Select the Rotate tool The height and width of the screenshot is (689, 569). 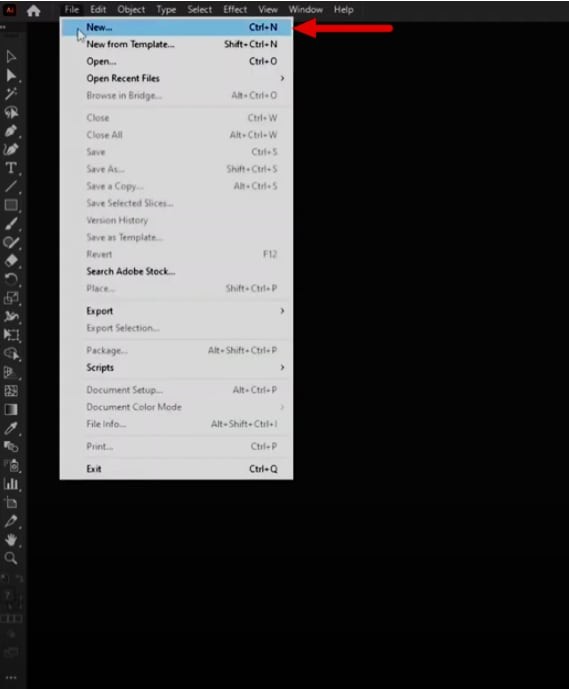[x=11, y=279]
